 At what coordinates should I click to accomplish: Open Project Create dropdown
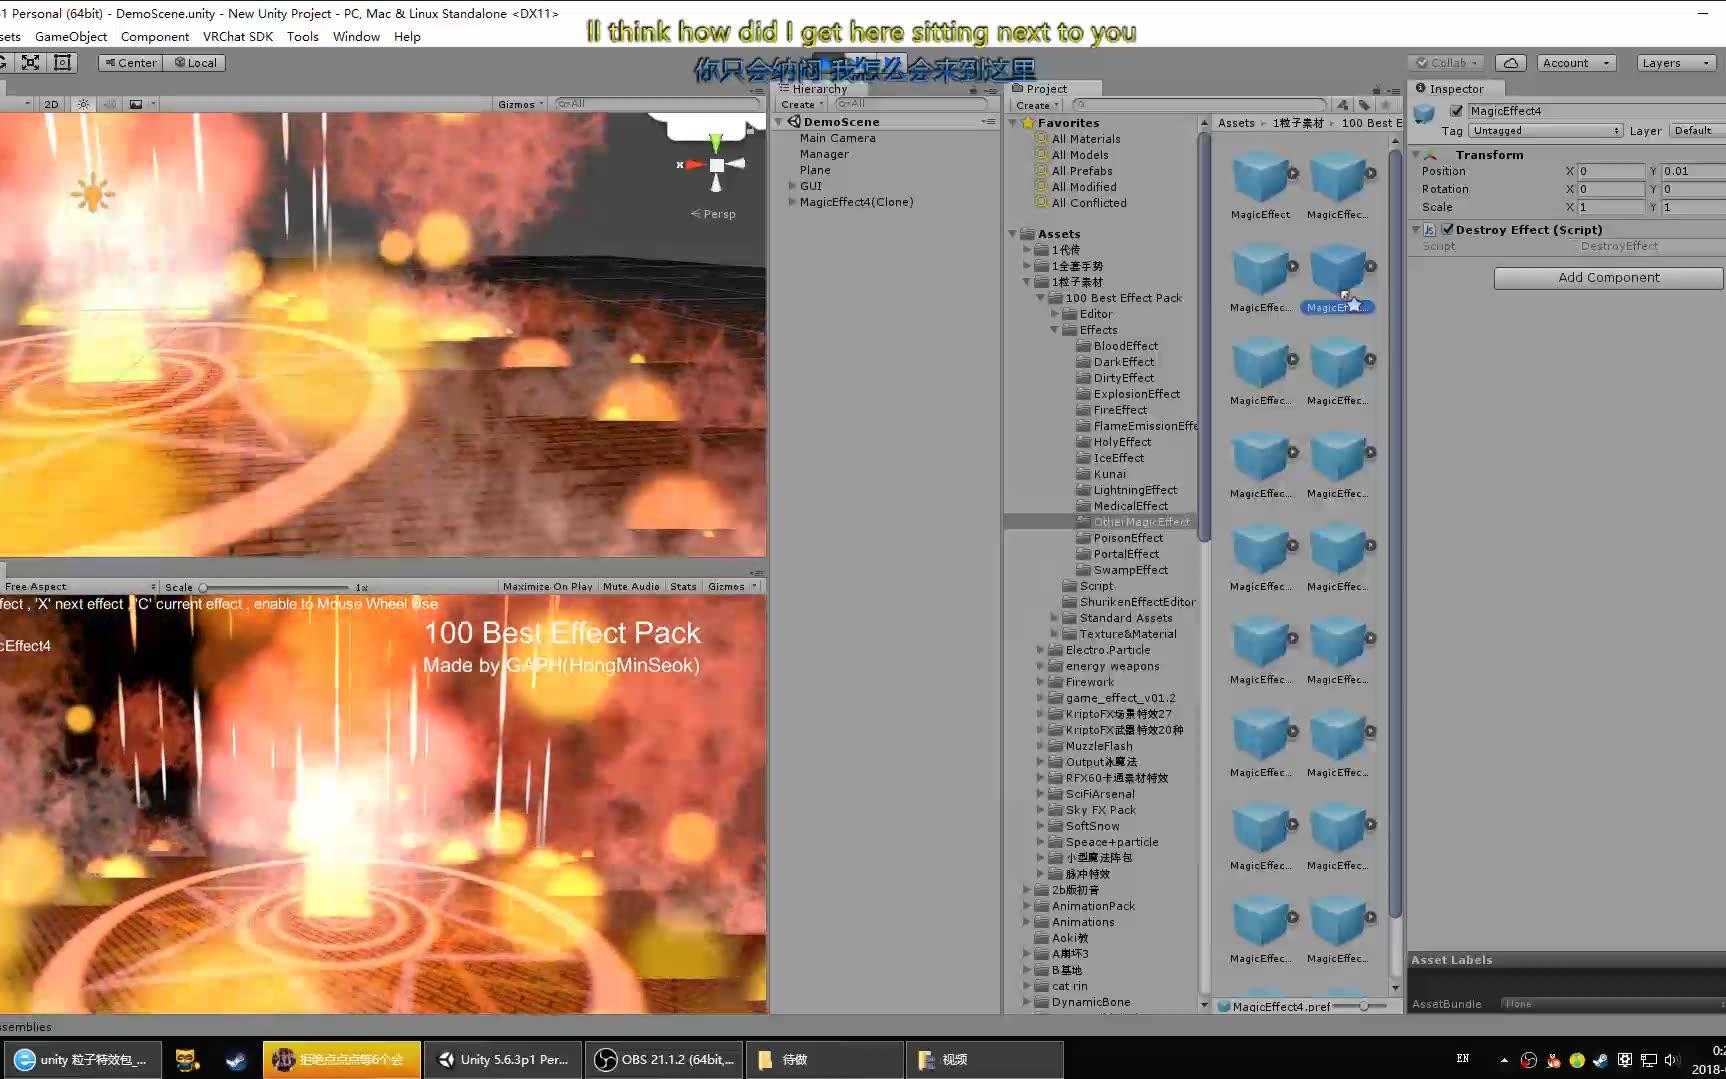coord(1037,105)
